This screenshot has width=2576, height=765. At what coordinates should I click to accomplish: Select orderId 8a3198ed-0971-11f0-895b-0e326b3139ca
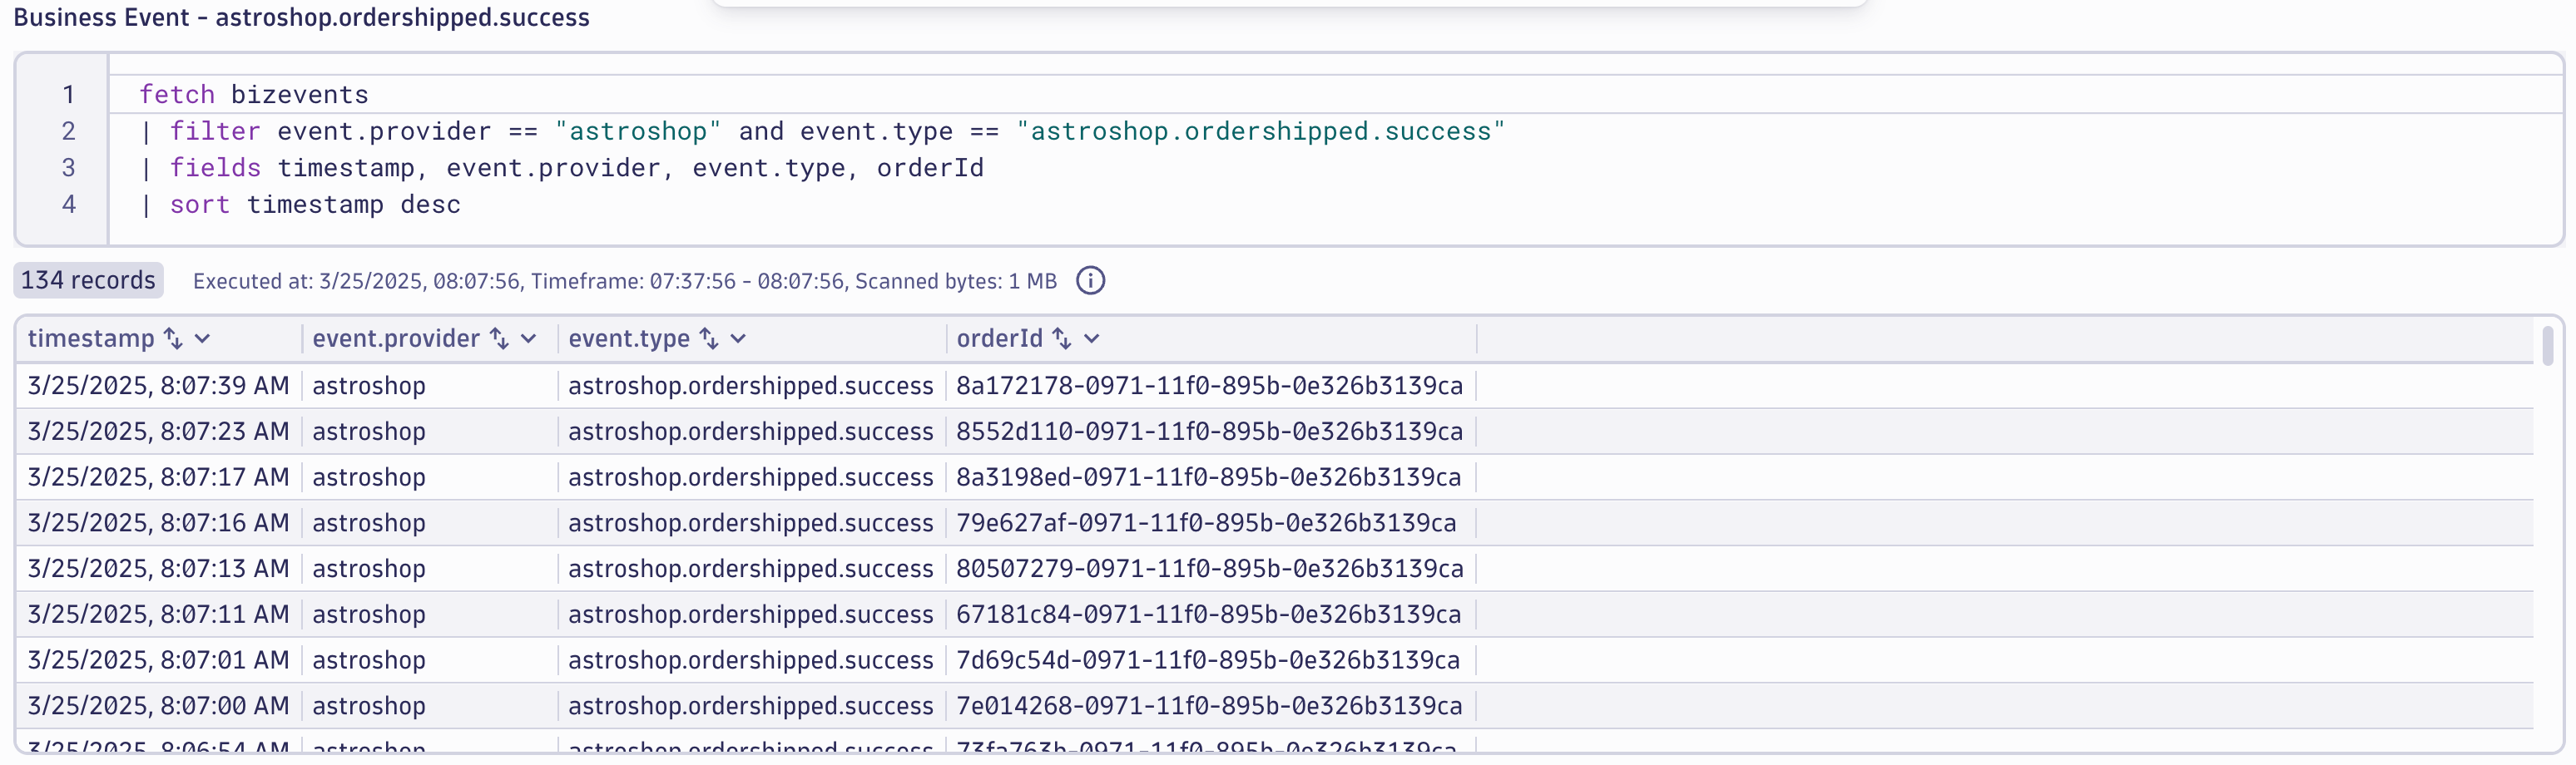(x=1208, y=478)
